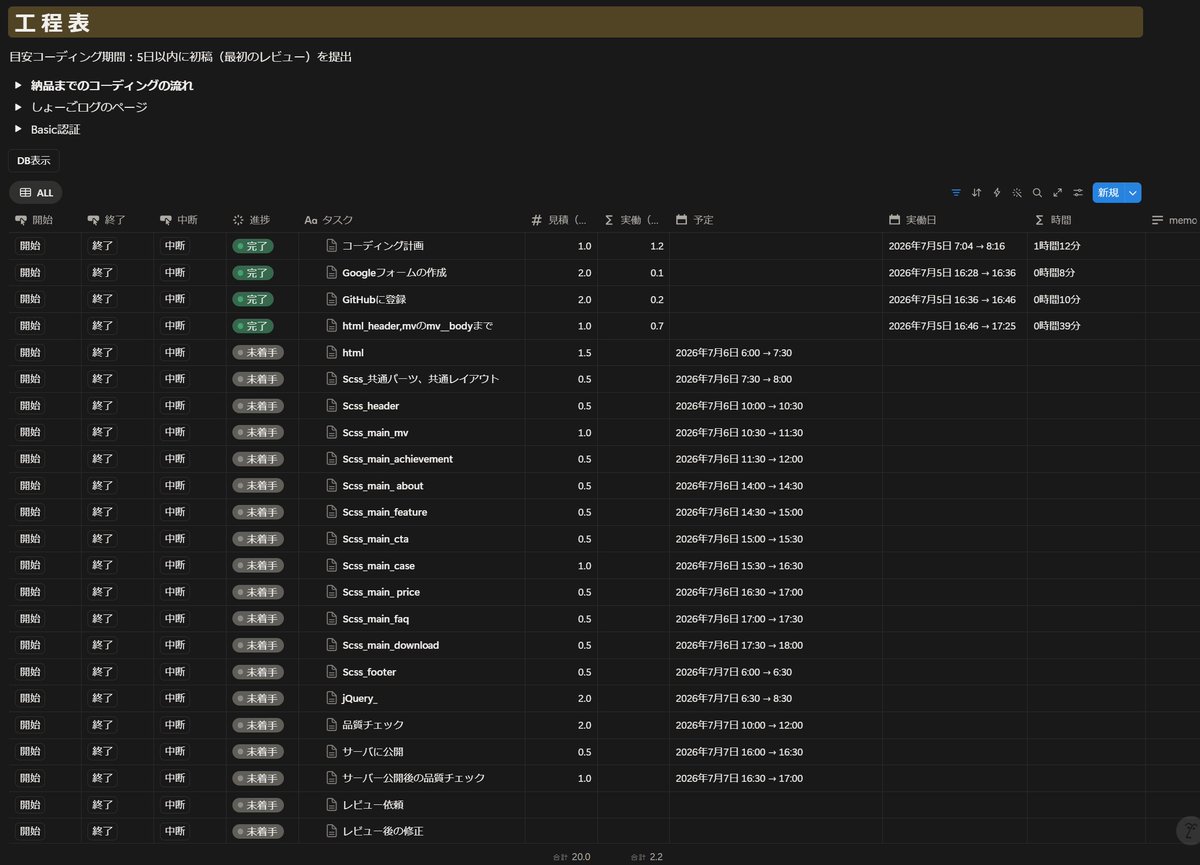The image size is (1200, 865).
Task: Expand the 納品までのコーディングの流れ toggle
Action: pyautogui.click(x=18, y=86)
